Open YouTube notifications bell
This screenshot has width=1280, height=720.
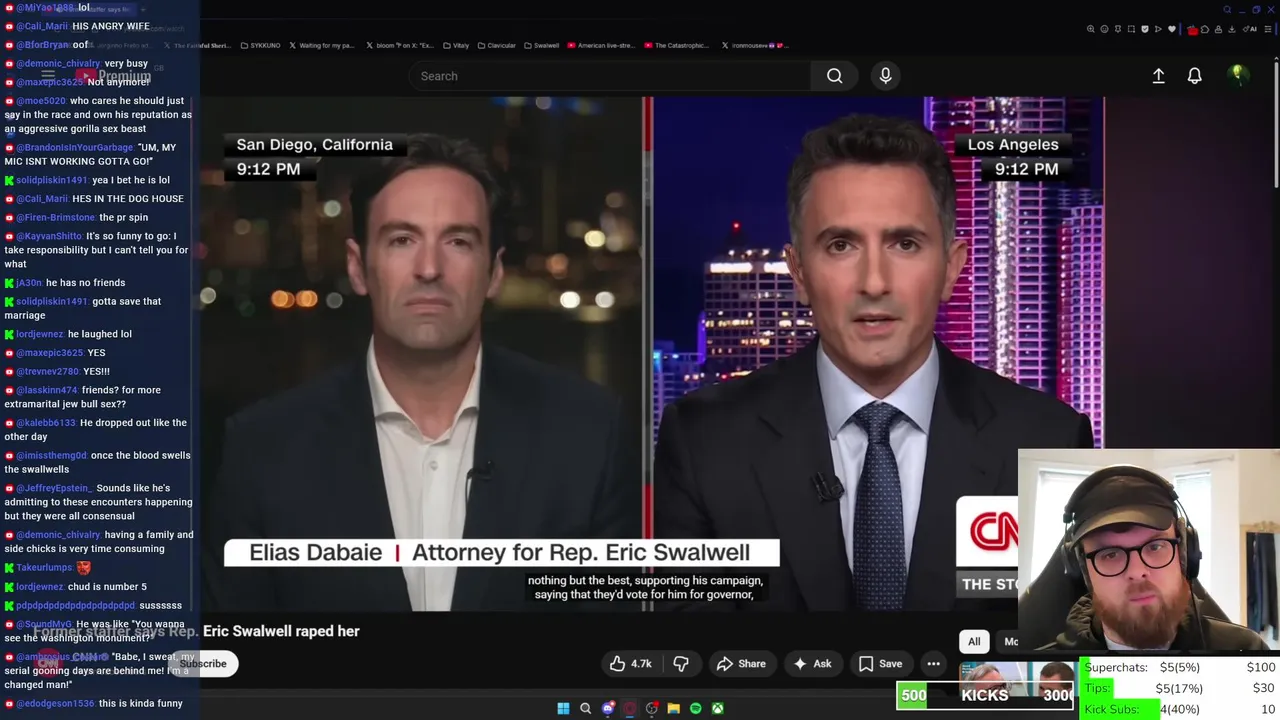(1194, 76)
